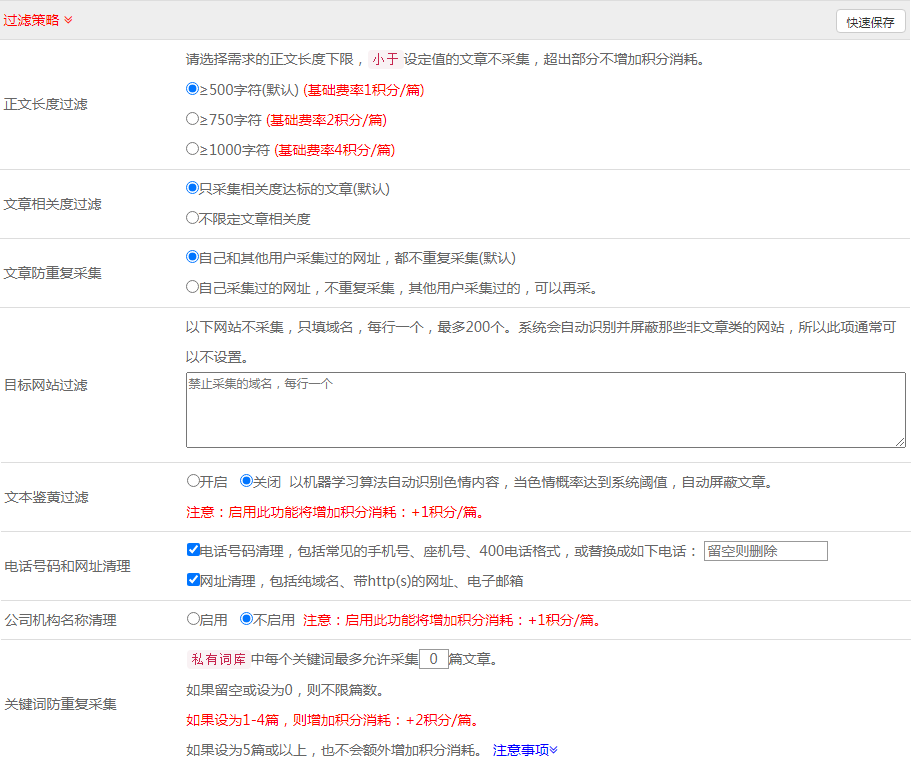Toggle the 电话号码清理 checkbox
This screenshot has height=768, width=912.
tap(193, 550)
